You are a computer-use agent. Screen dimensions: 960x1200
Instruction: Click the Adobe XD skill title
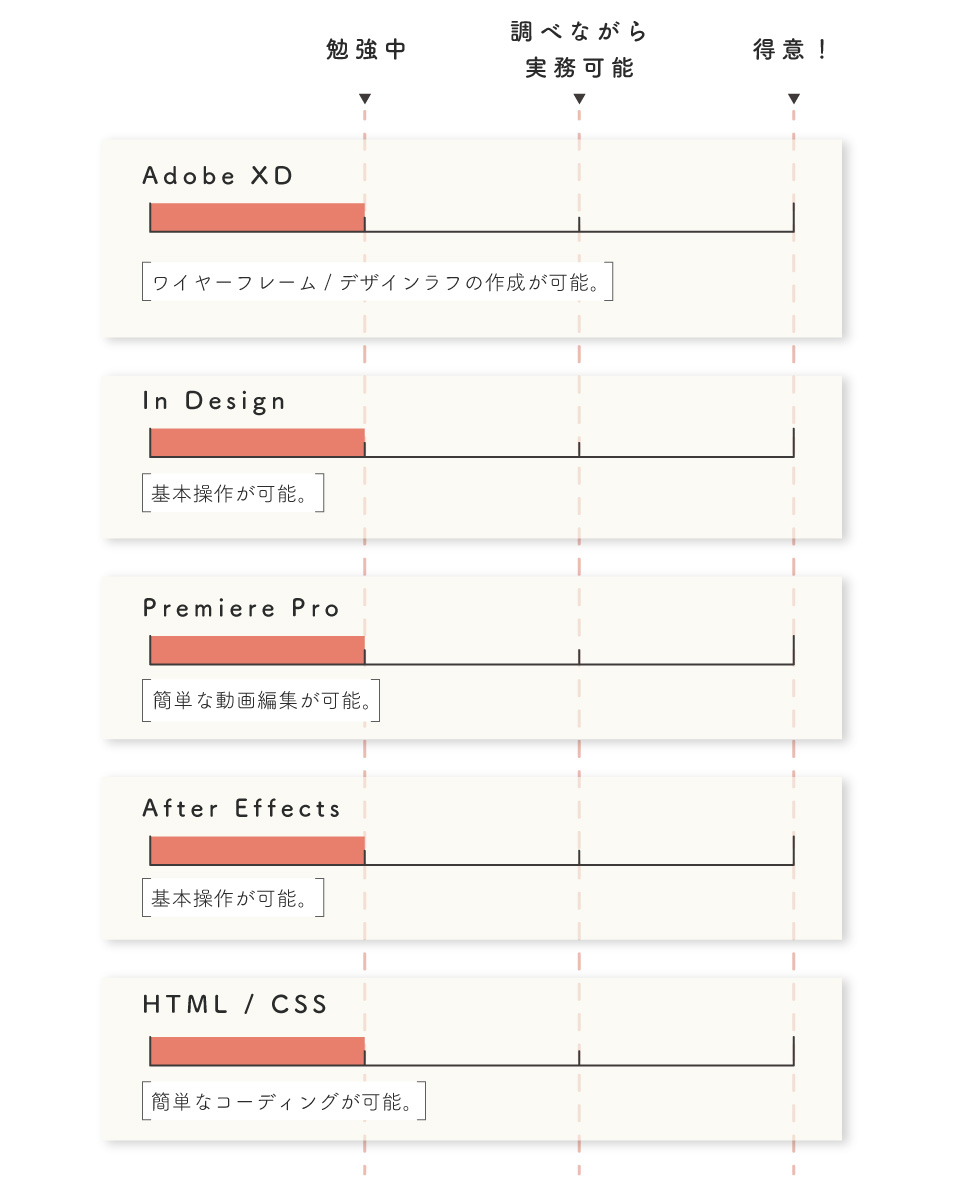pyautogui.click(x=218, y=176)
